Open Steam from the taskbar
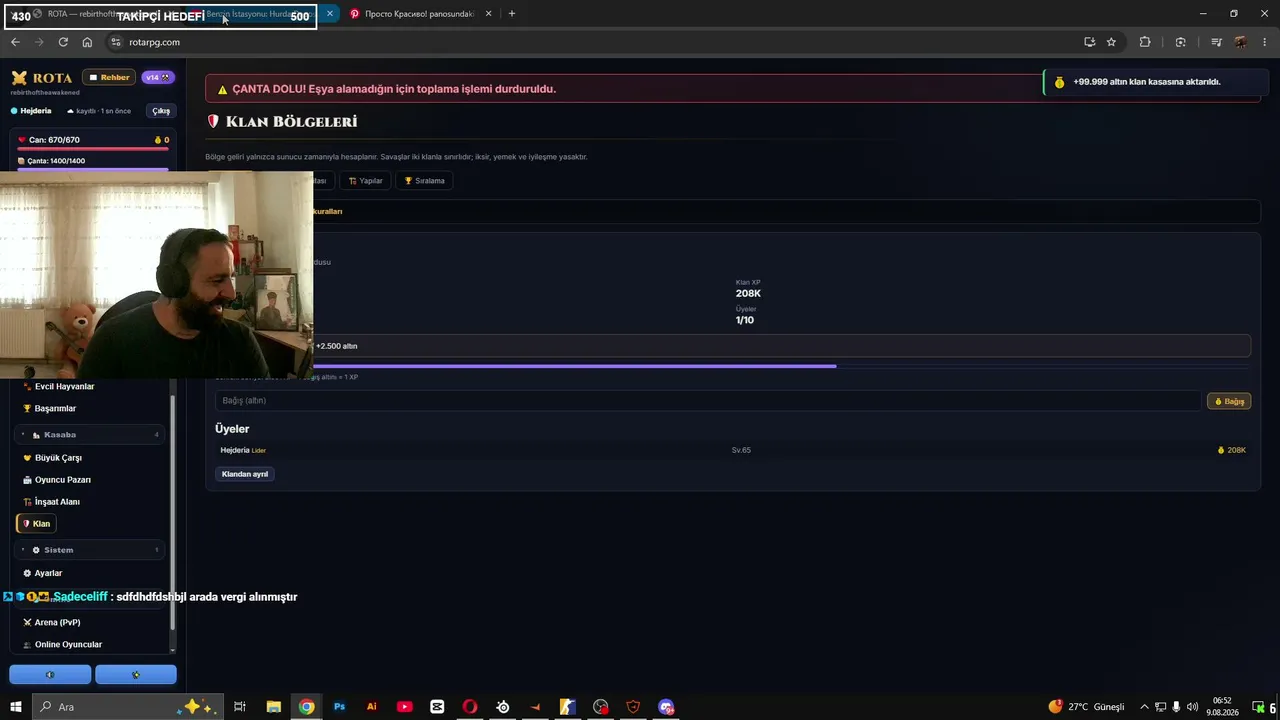Screen dimensions: 1280x720 [x=503, y=707]
